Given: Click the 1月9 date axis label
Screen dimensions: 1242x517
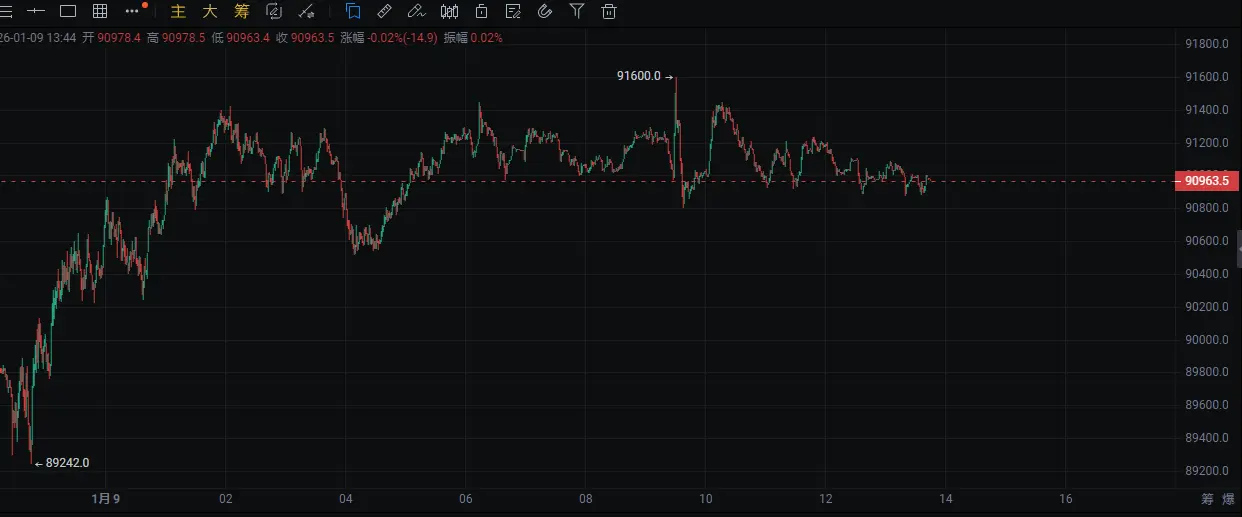Looking at the screenshot, I should (x=105, y=498).
